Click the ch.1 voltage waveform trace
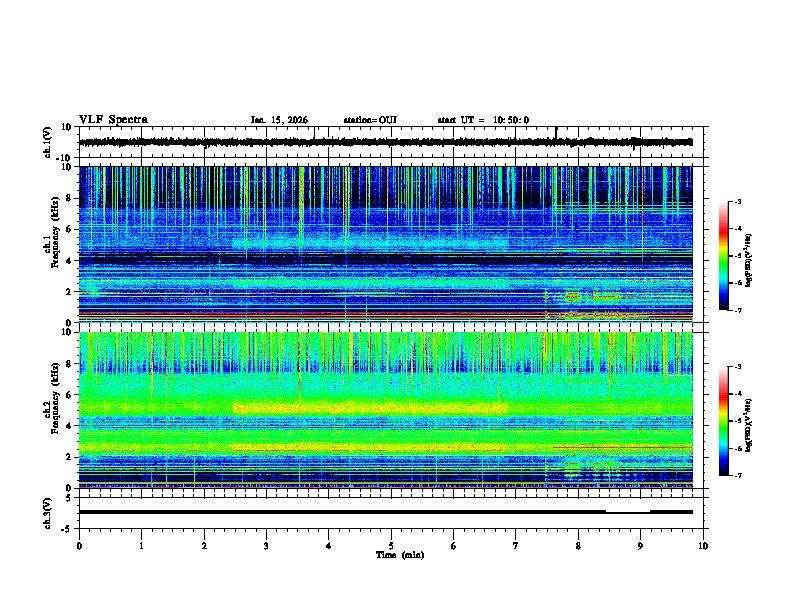 [385, 142]
